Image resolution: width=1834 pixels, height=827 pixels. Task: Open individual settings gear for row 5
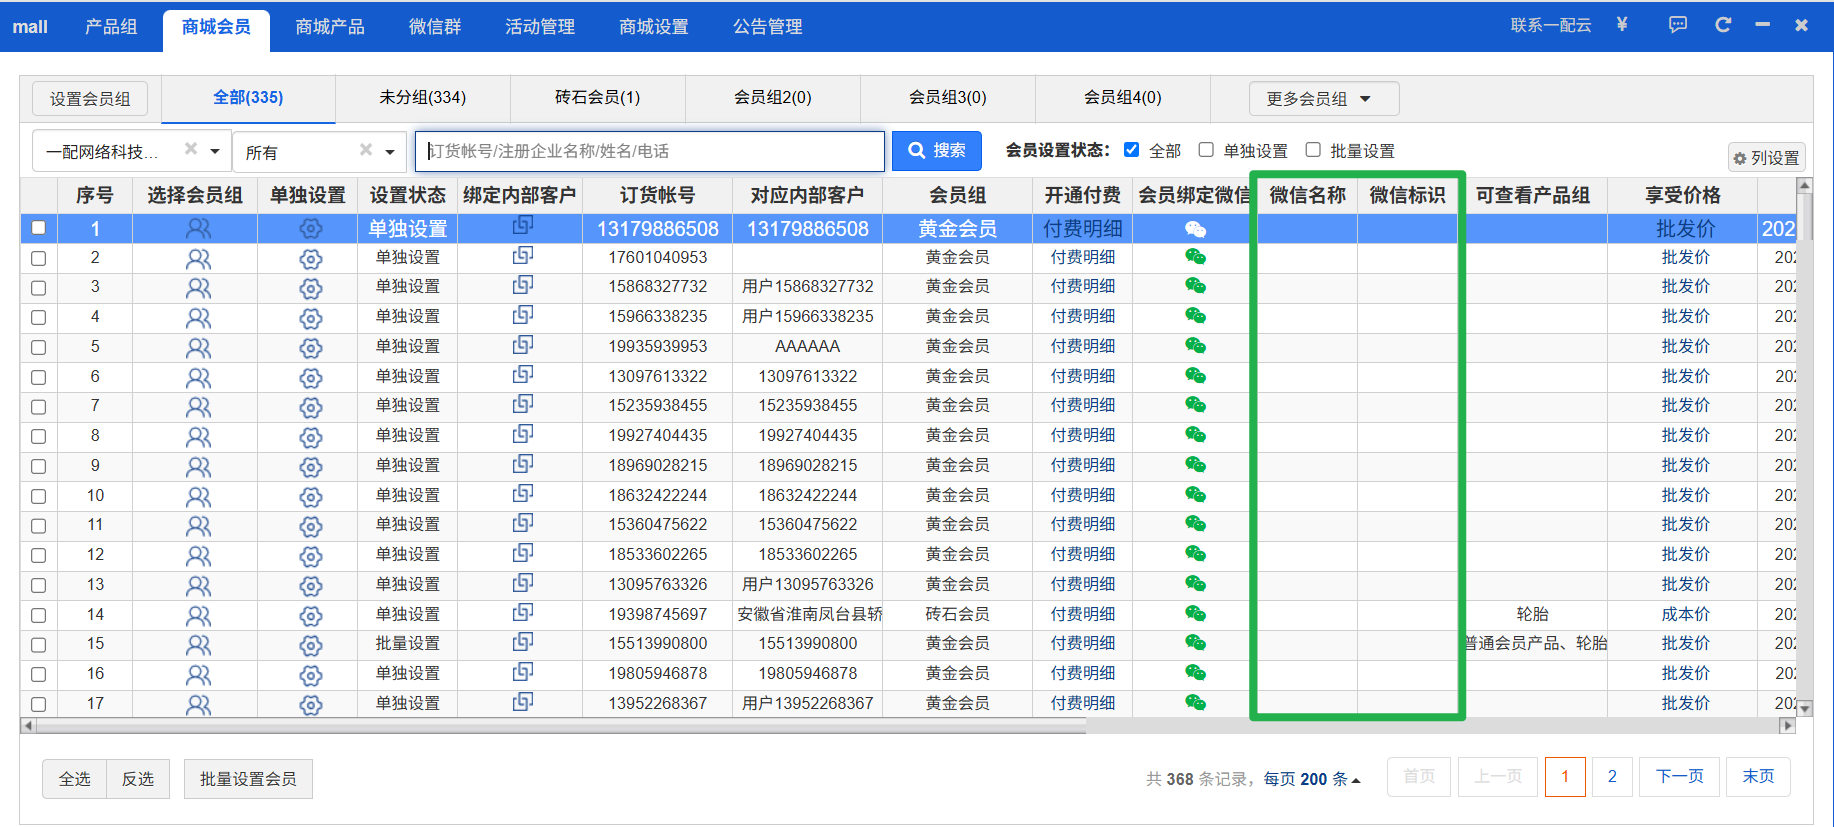pyautogui.click(x=311, y=348)
